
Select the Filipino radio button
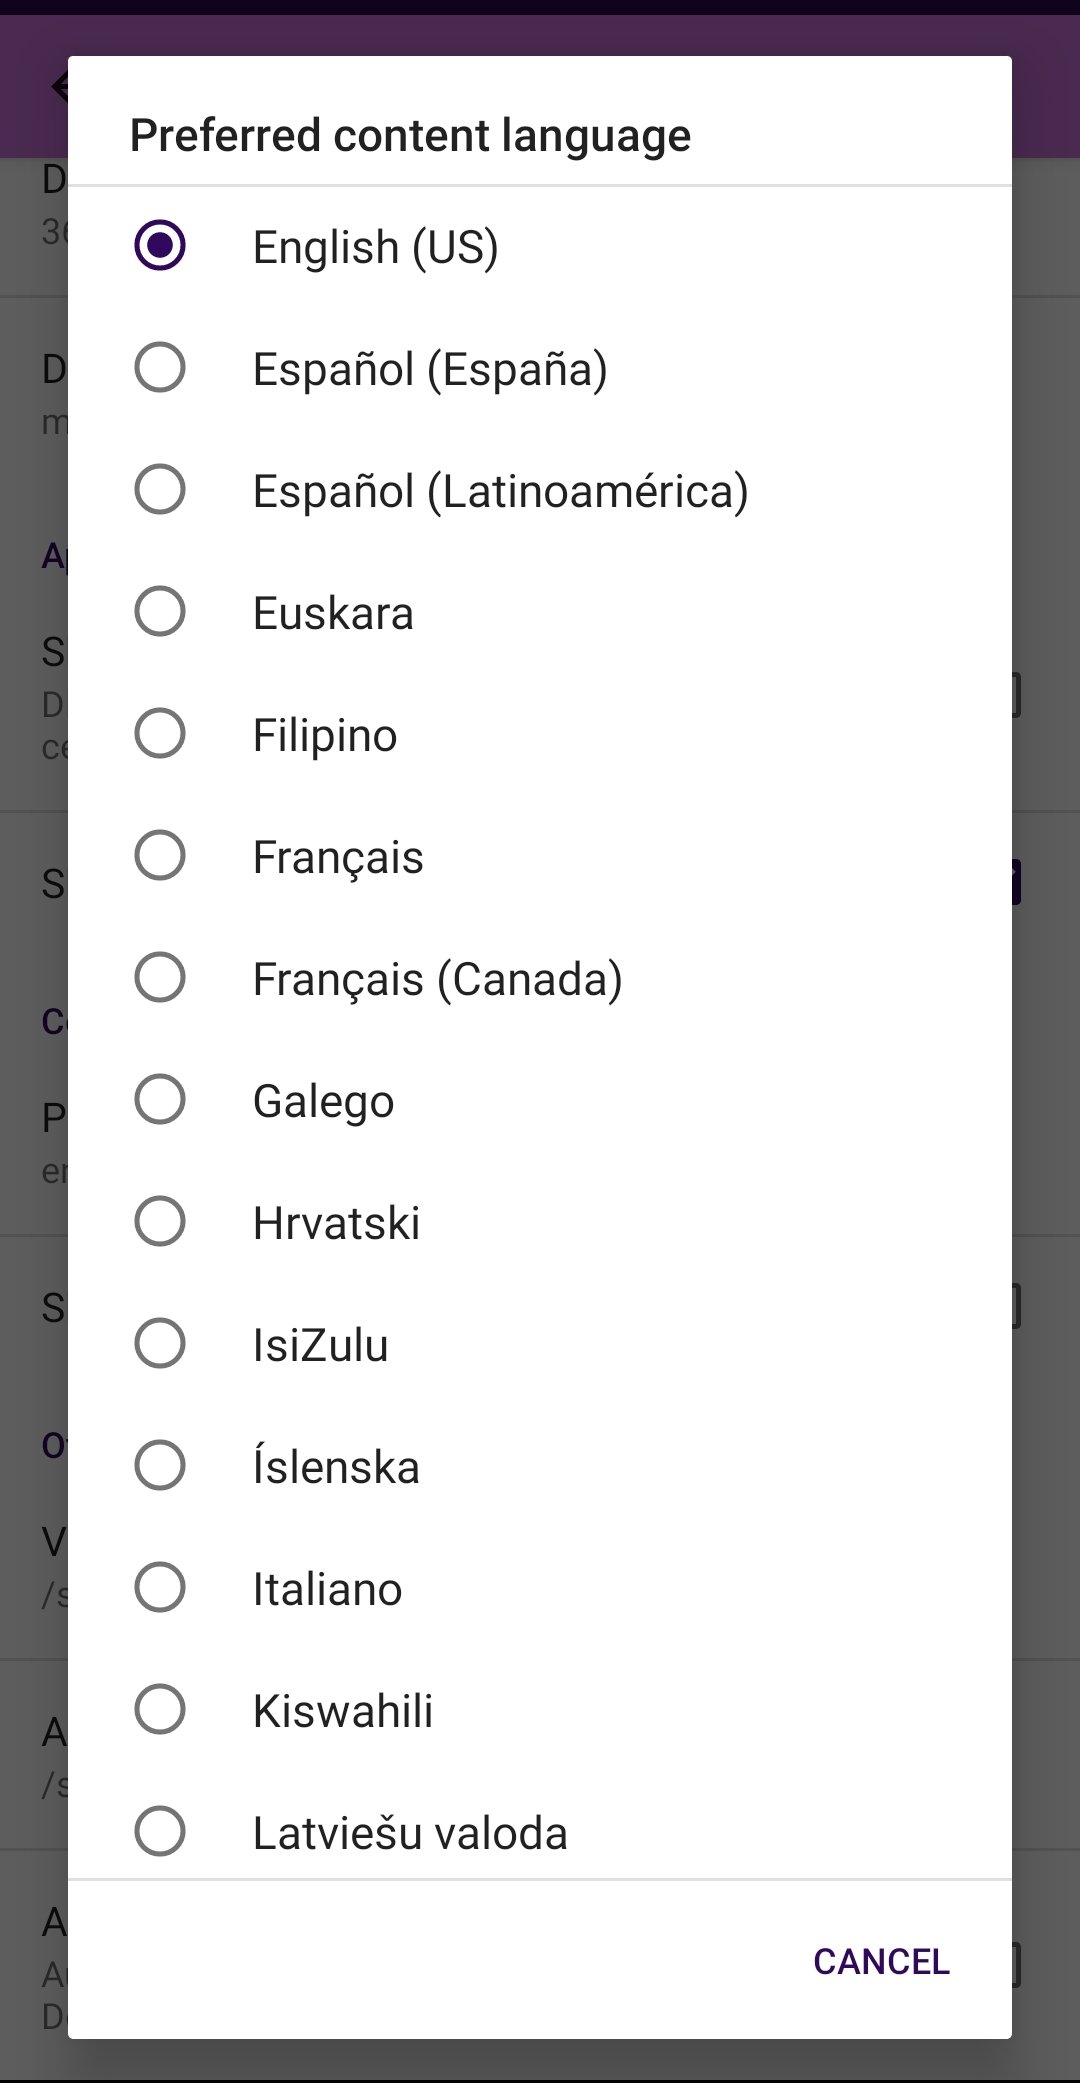click(160, 734)
